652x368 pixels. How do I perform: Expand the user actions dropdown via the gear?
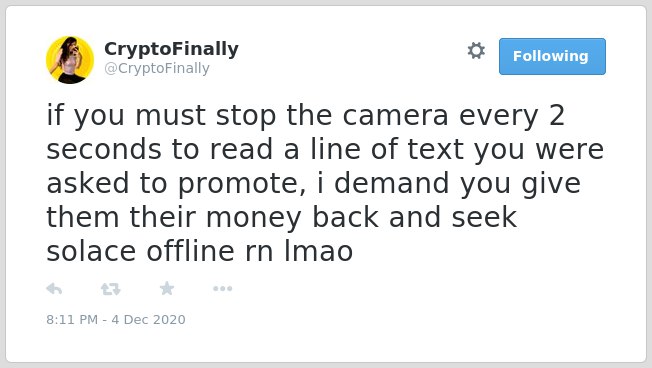pyautogui.click(x=476, y=51)
